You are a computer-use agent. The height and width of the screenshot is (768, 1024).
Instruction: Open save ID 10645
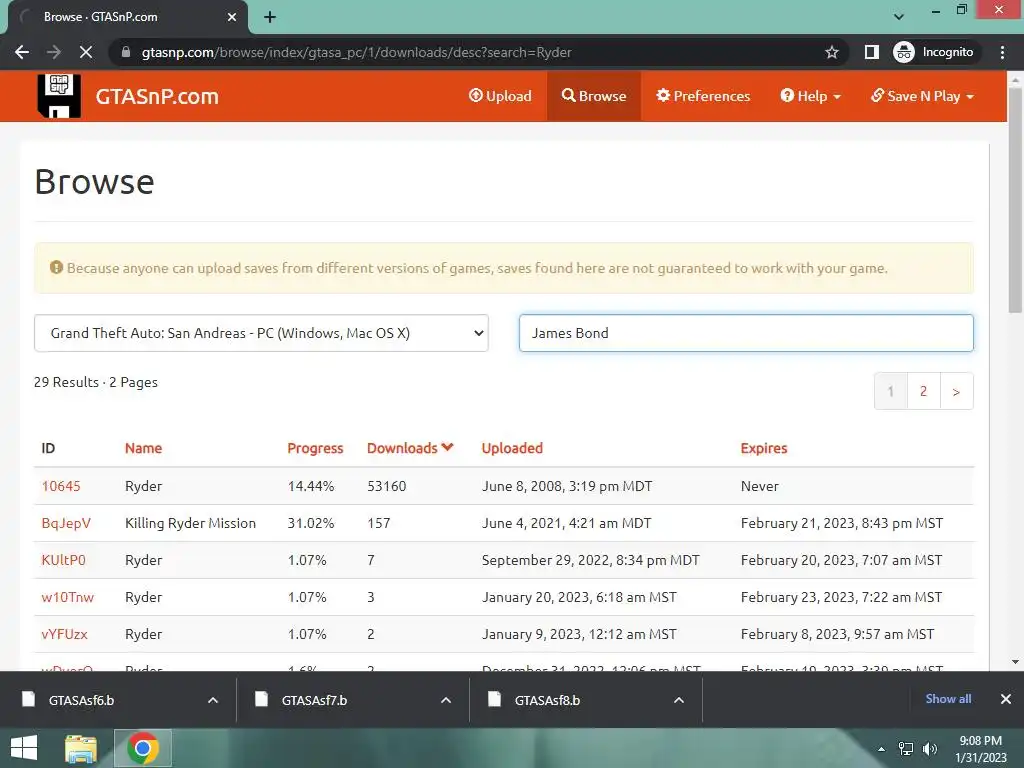coord(61,486)
